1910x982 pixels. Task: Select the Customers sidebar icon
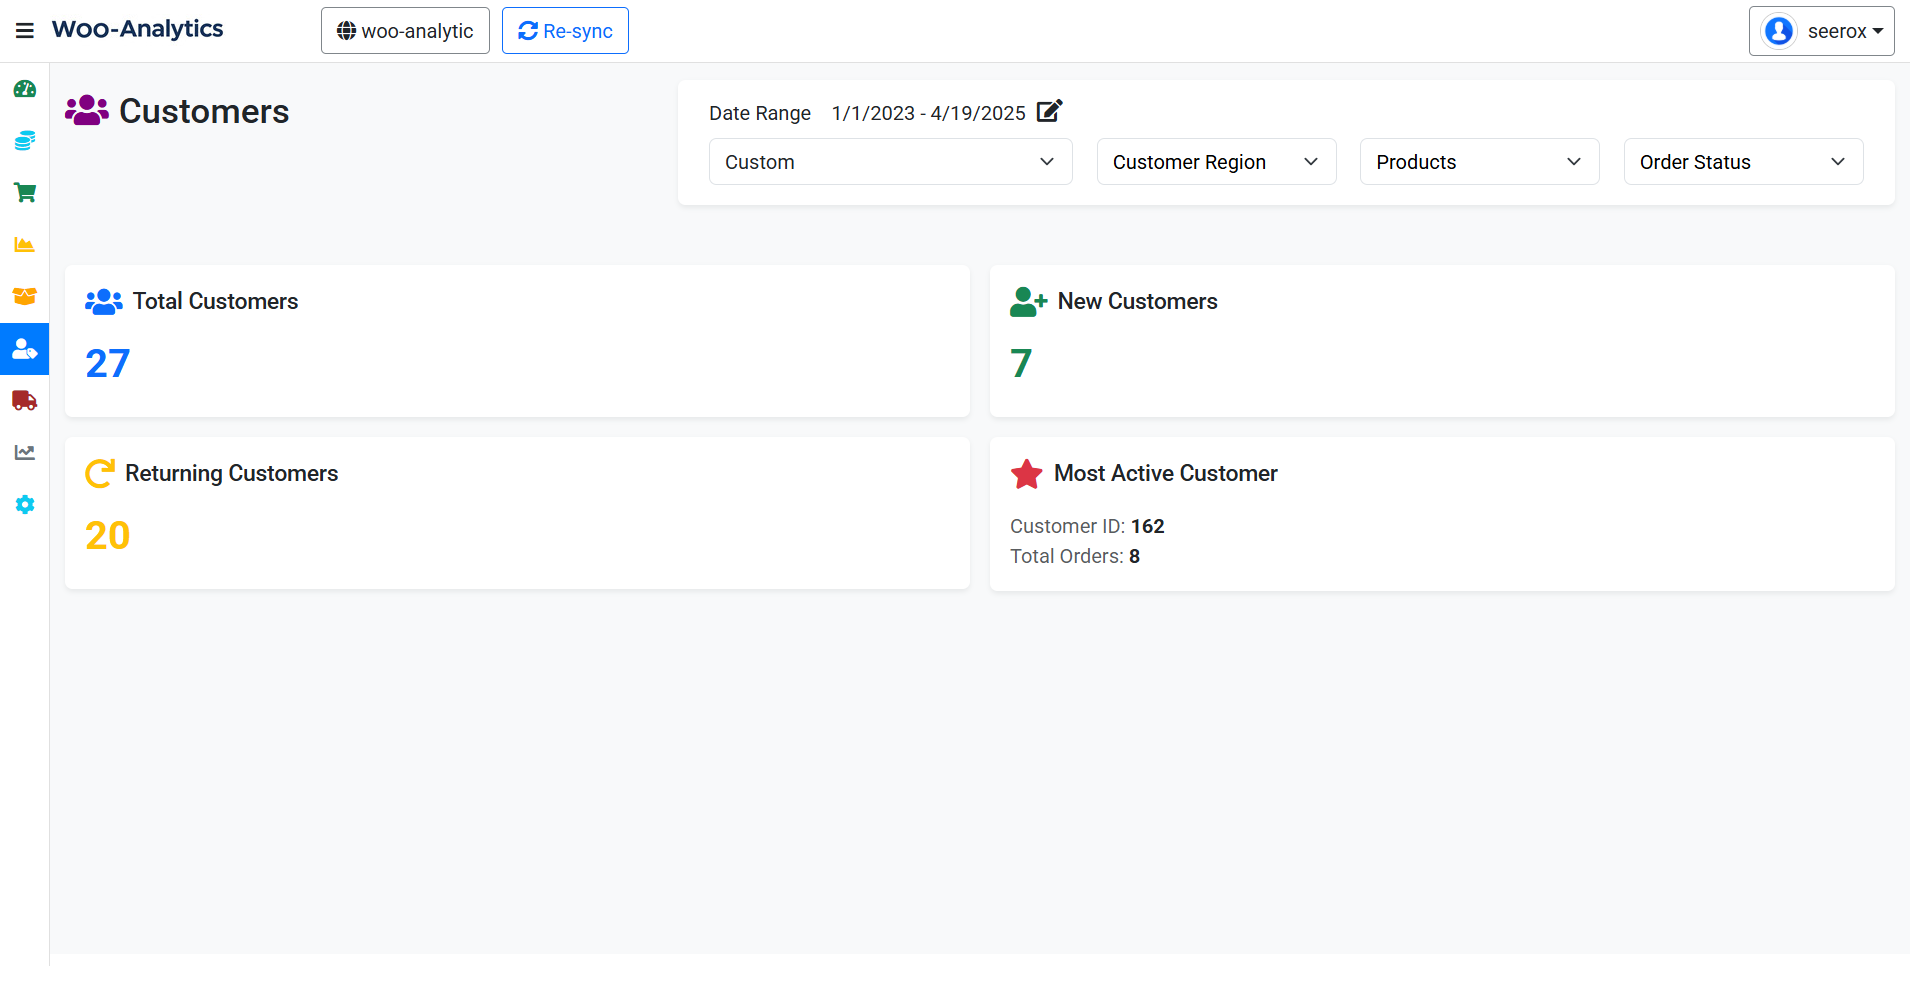click(x=24, y=349)
